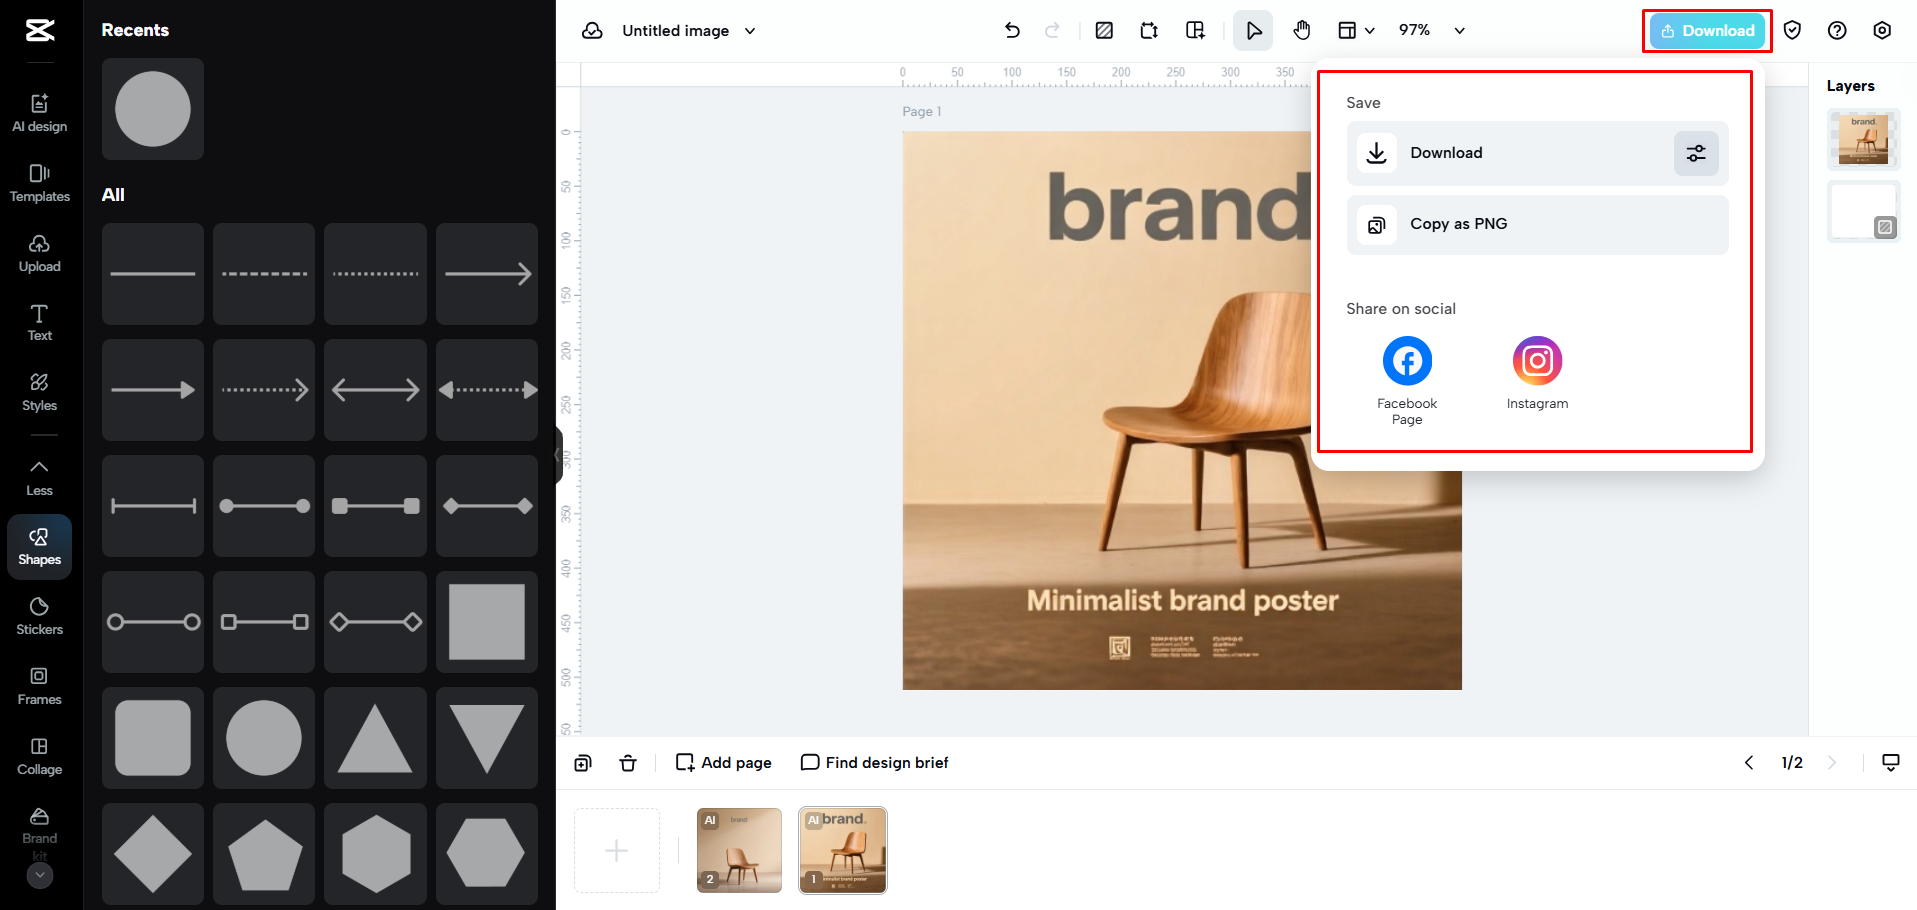Undo the last action

(x=1012, y=30)
